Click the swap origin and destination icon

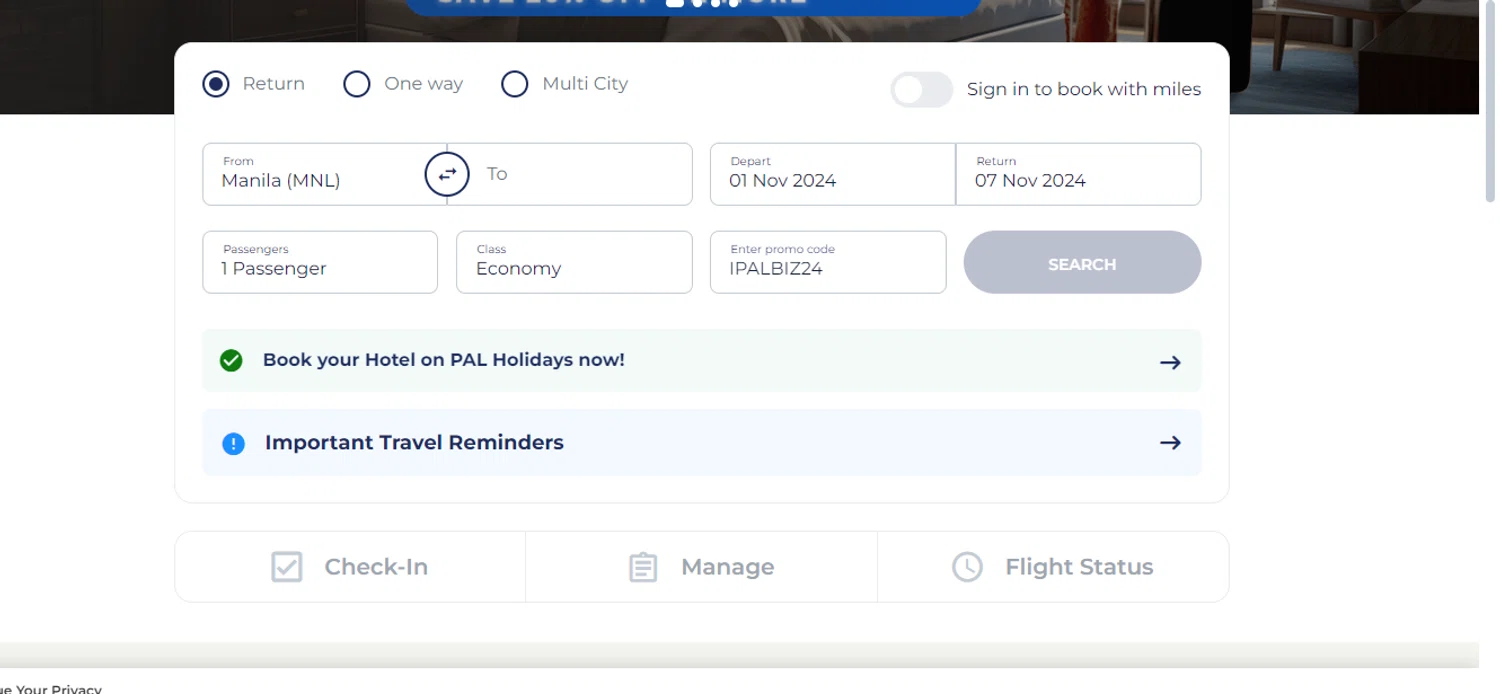[447, 175]
